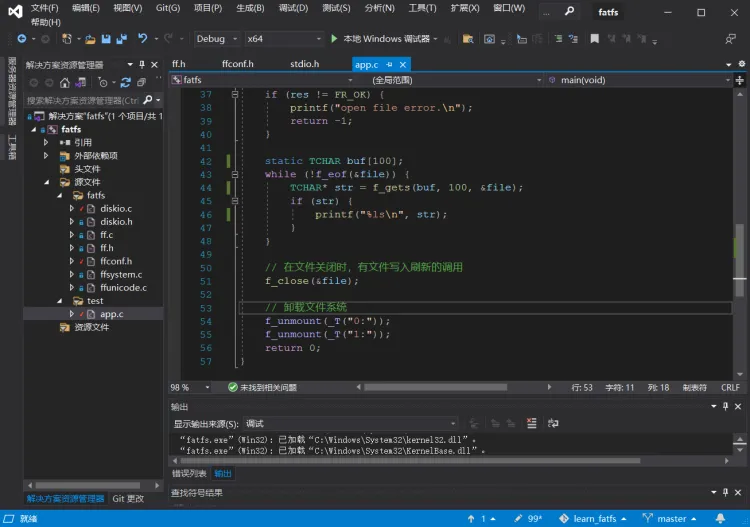The width and height of the screenshot is (750, 527).
Task: Click the Save All icon in toolbar
Action: 121,39
